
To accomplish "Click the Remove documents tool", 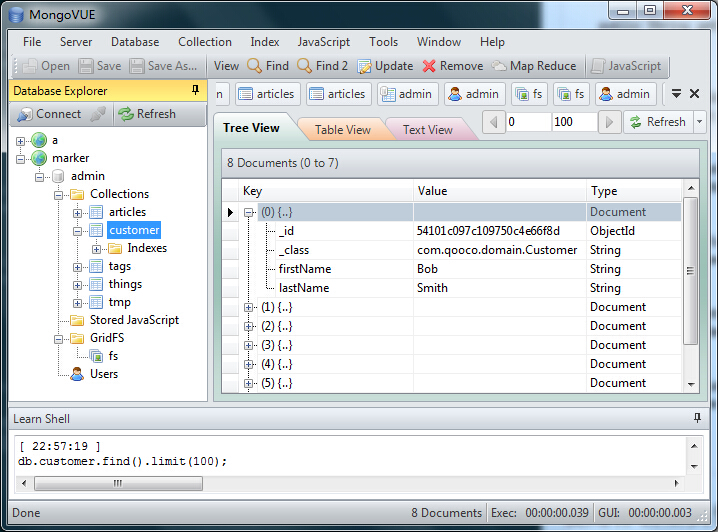I will click(x=452, y=66).
